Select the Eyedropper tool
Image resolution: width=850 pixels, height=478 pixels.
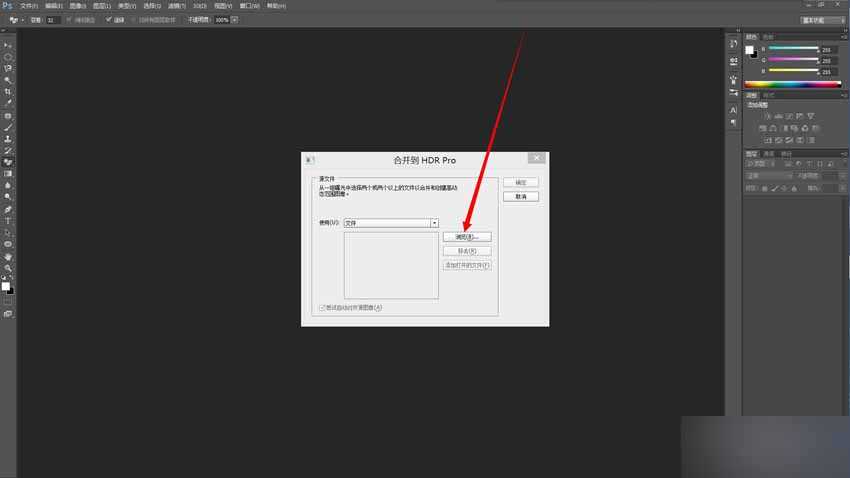8,103
